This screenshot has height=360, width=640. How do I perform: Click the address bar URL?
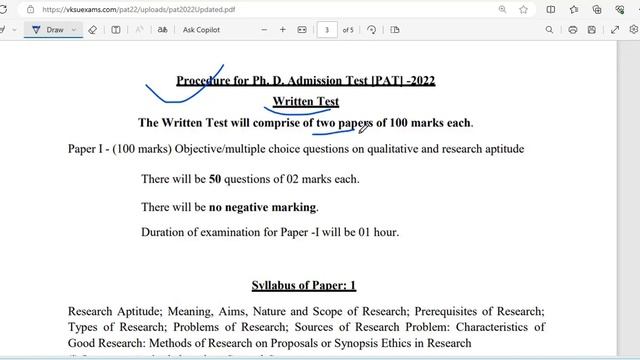click(138, 9)
